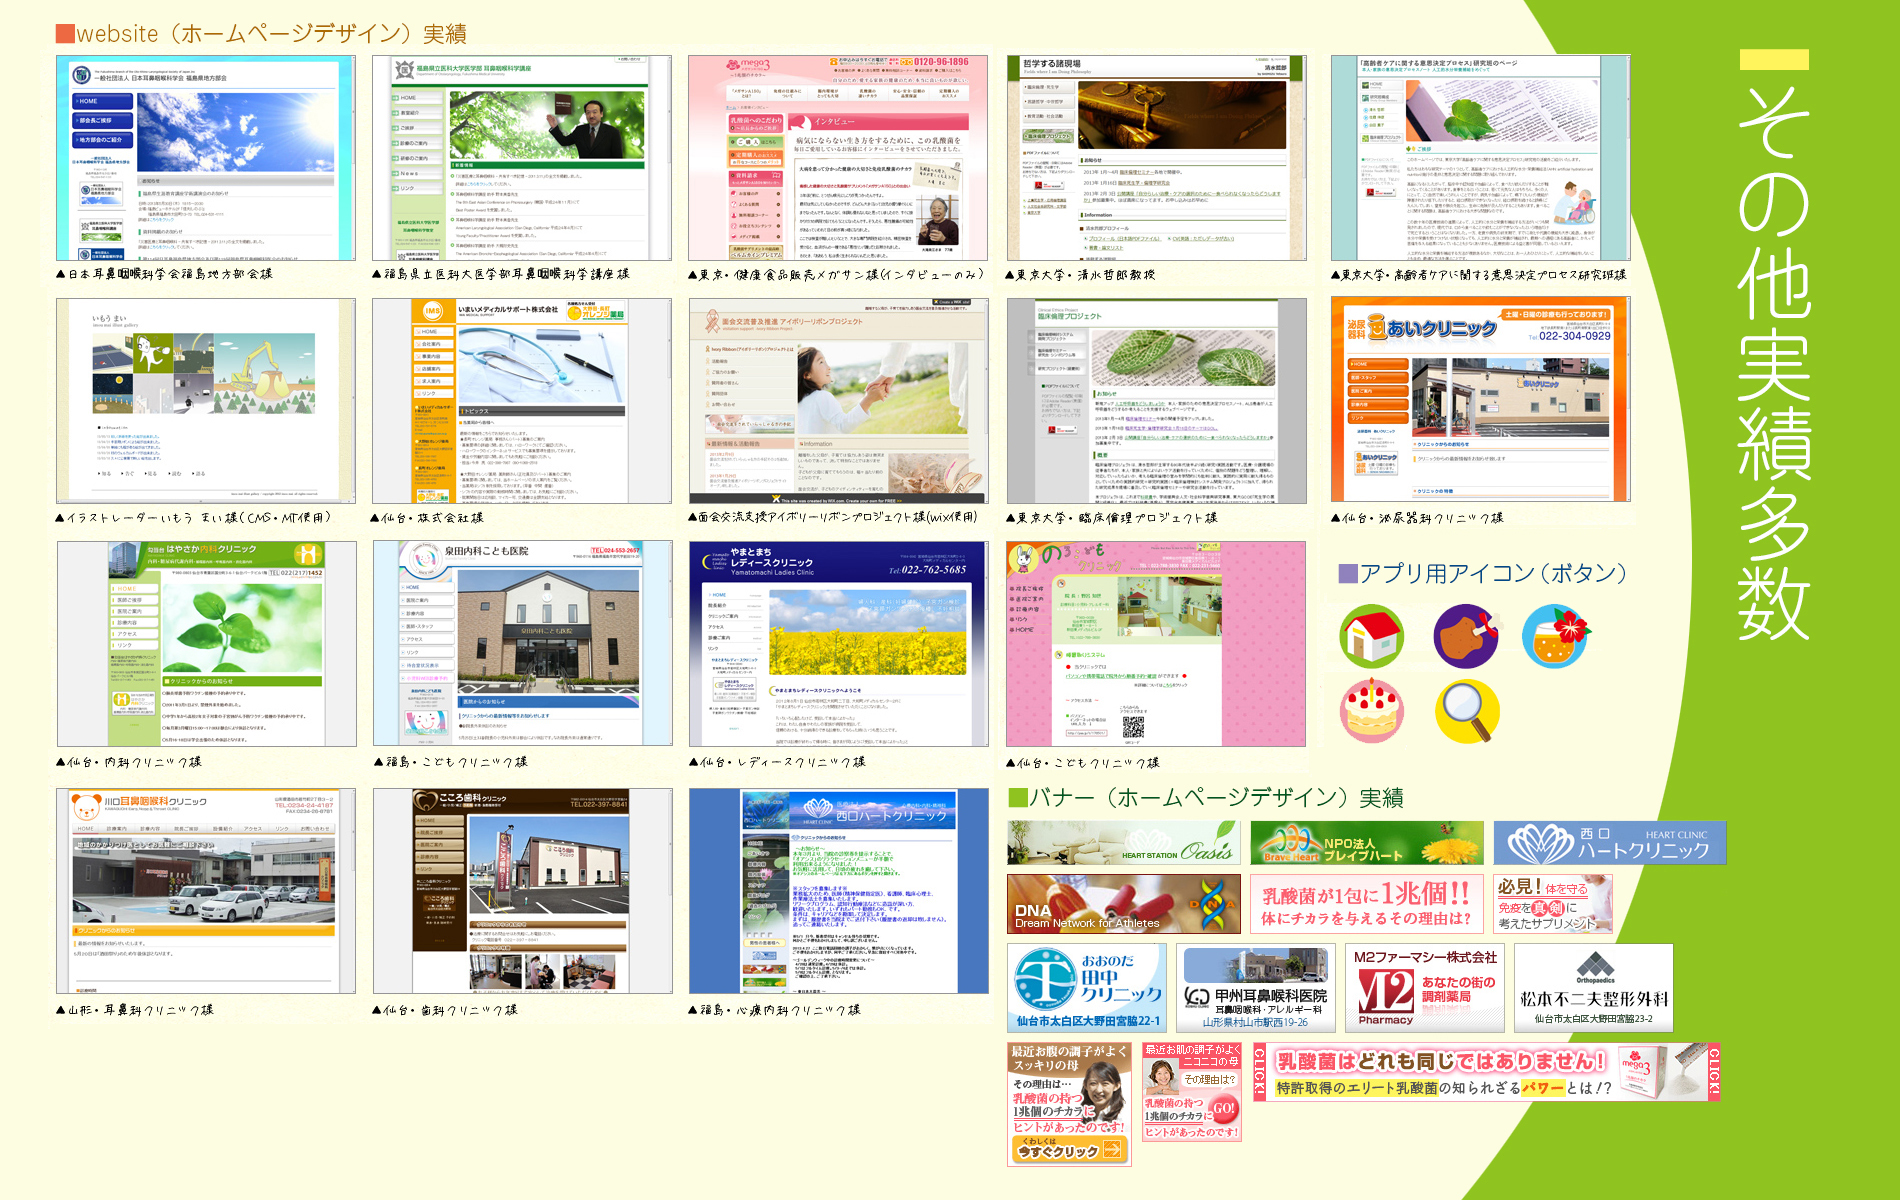The width and height of the screenshot is (1900, 1200).
Task: Open the NPO法人 Brave Heart banner
Action: (x=1366, y=843)
